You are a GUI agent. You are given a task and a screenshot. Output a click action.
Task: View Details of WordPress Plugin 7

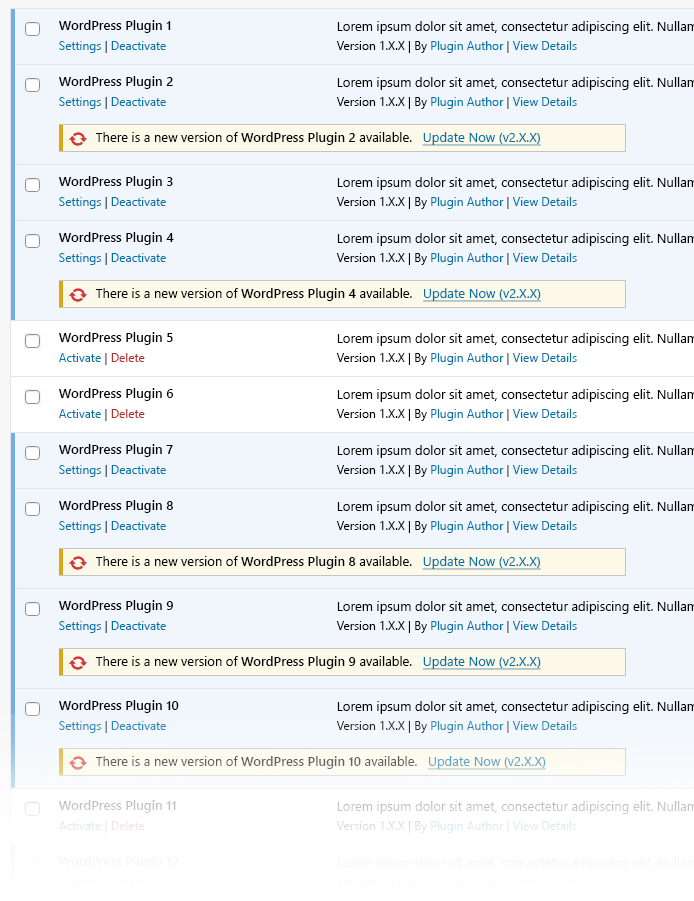(545, 470)
